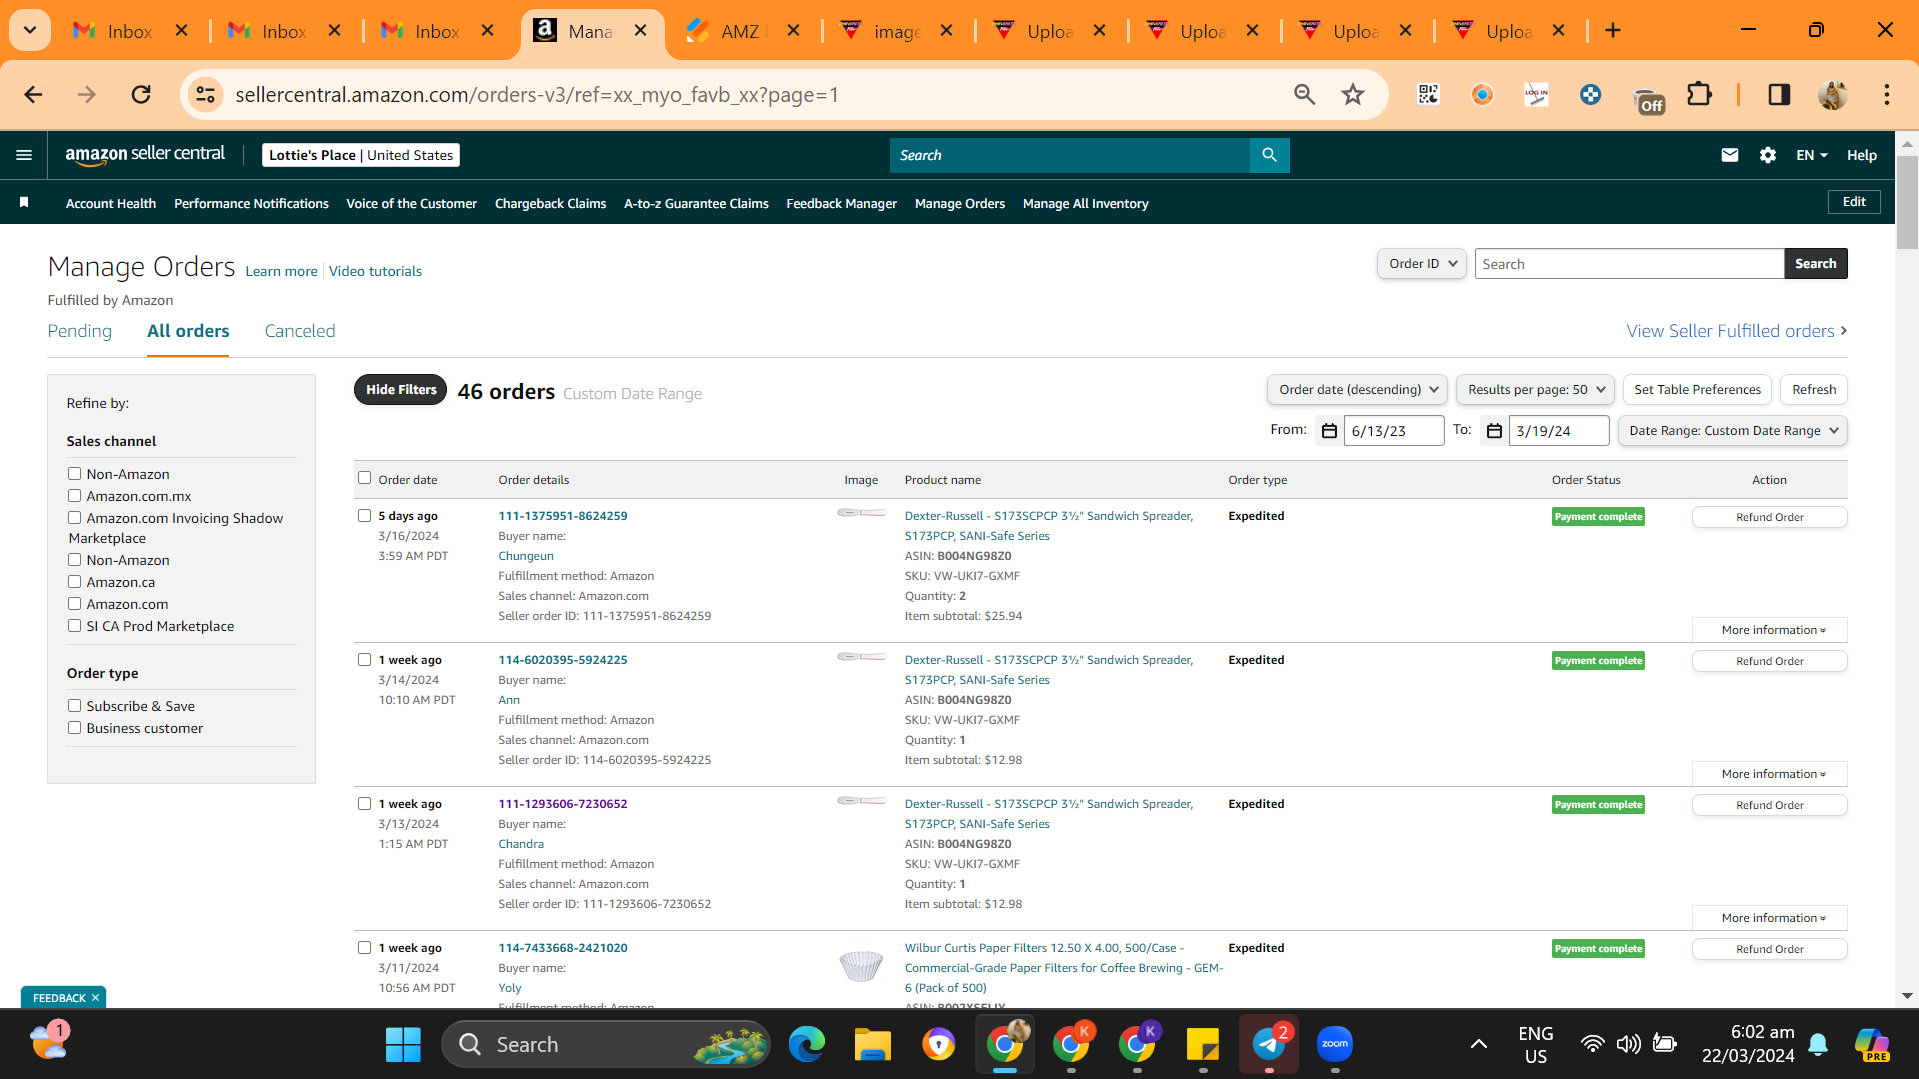The width and height of the screenshot is (1919, 1079).
Task: Expand More information for order 114-6020395-5924225
Action: tap(1769, 774)
